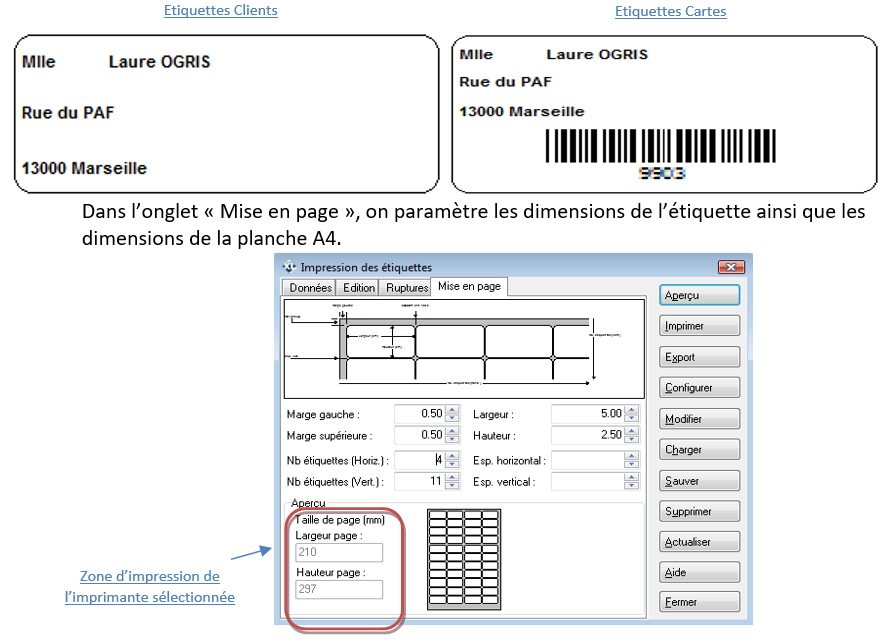Screen dimensions: 892x643
Task: Click the Imprimer button
Action: coord(699,325)
